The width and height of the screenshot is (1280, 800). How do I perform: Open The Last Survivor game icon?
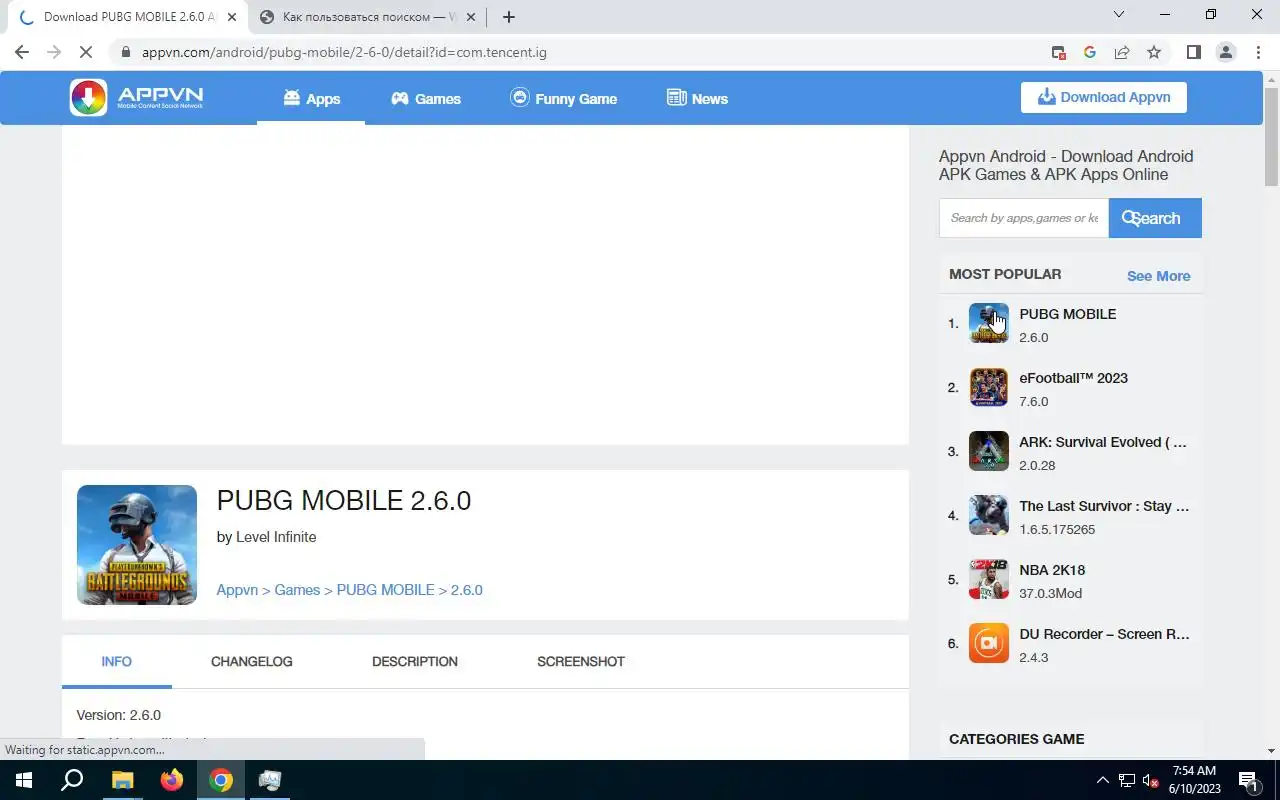pos(989,515)
